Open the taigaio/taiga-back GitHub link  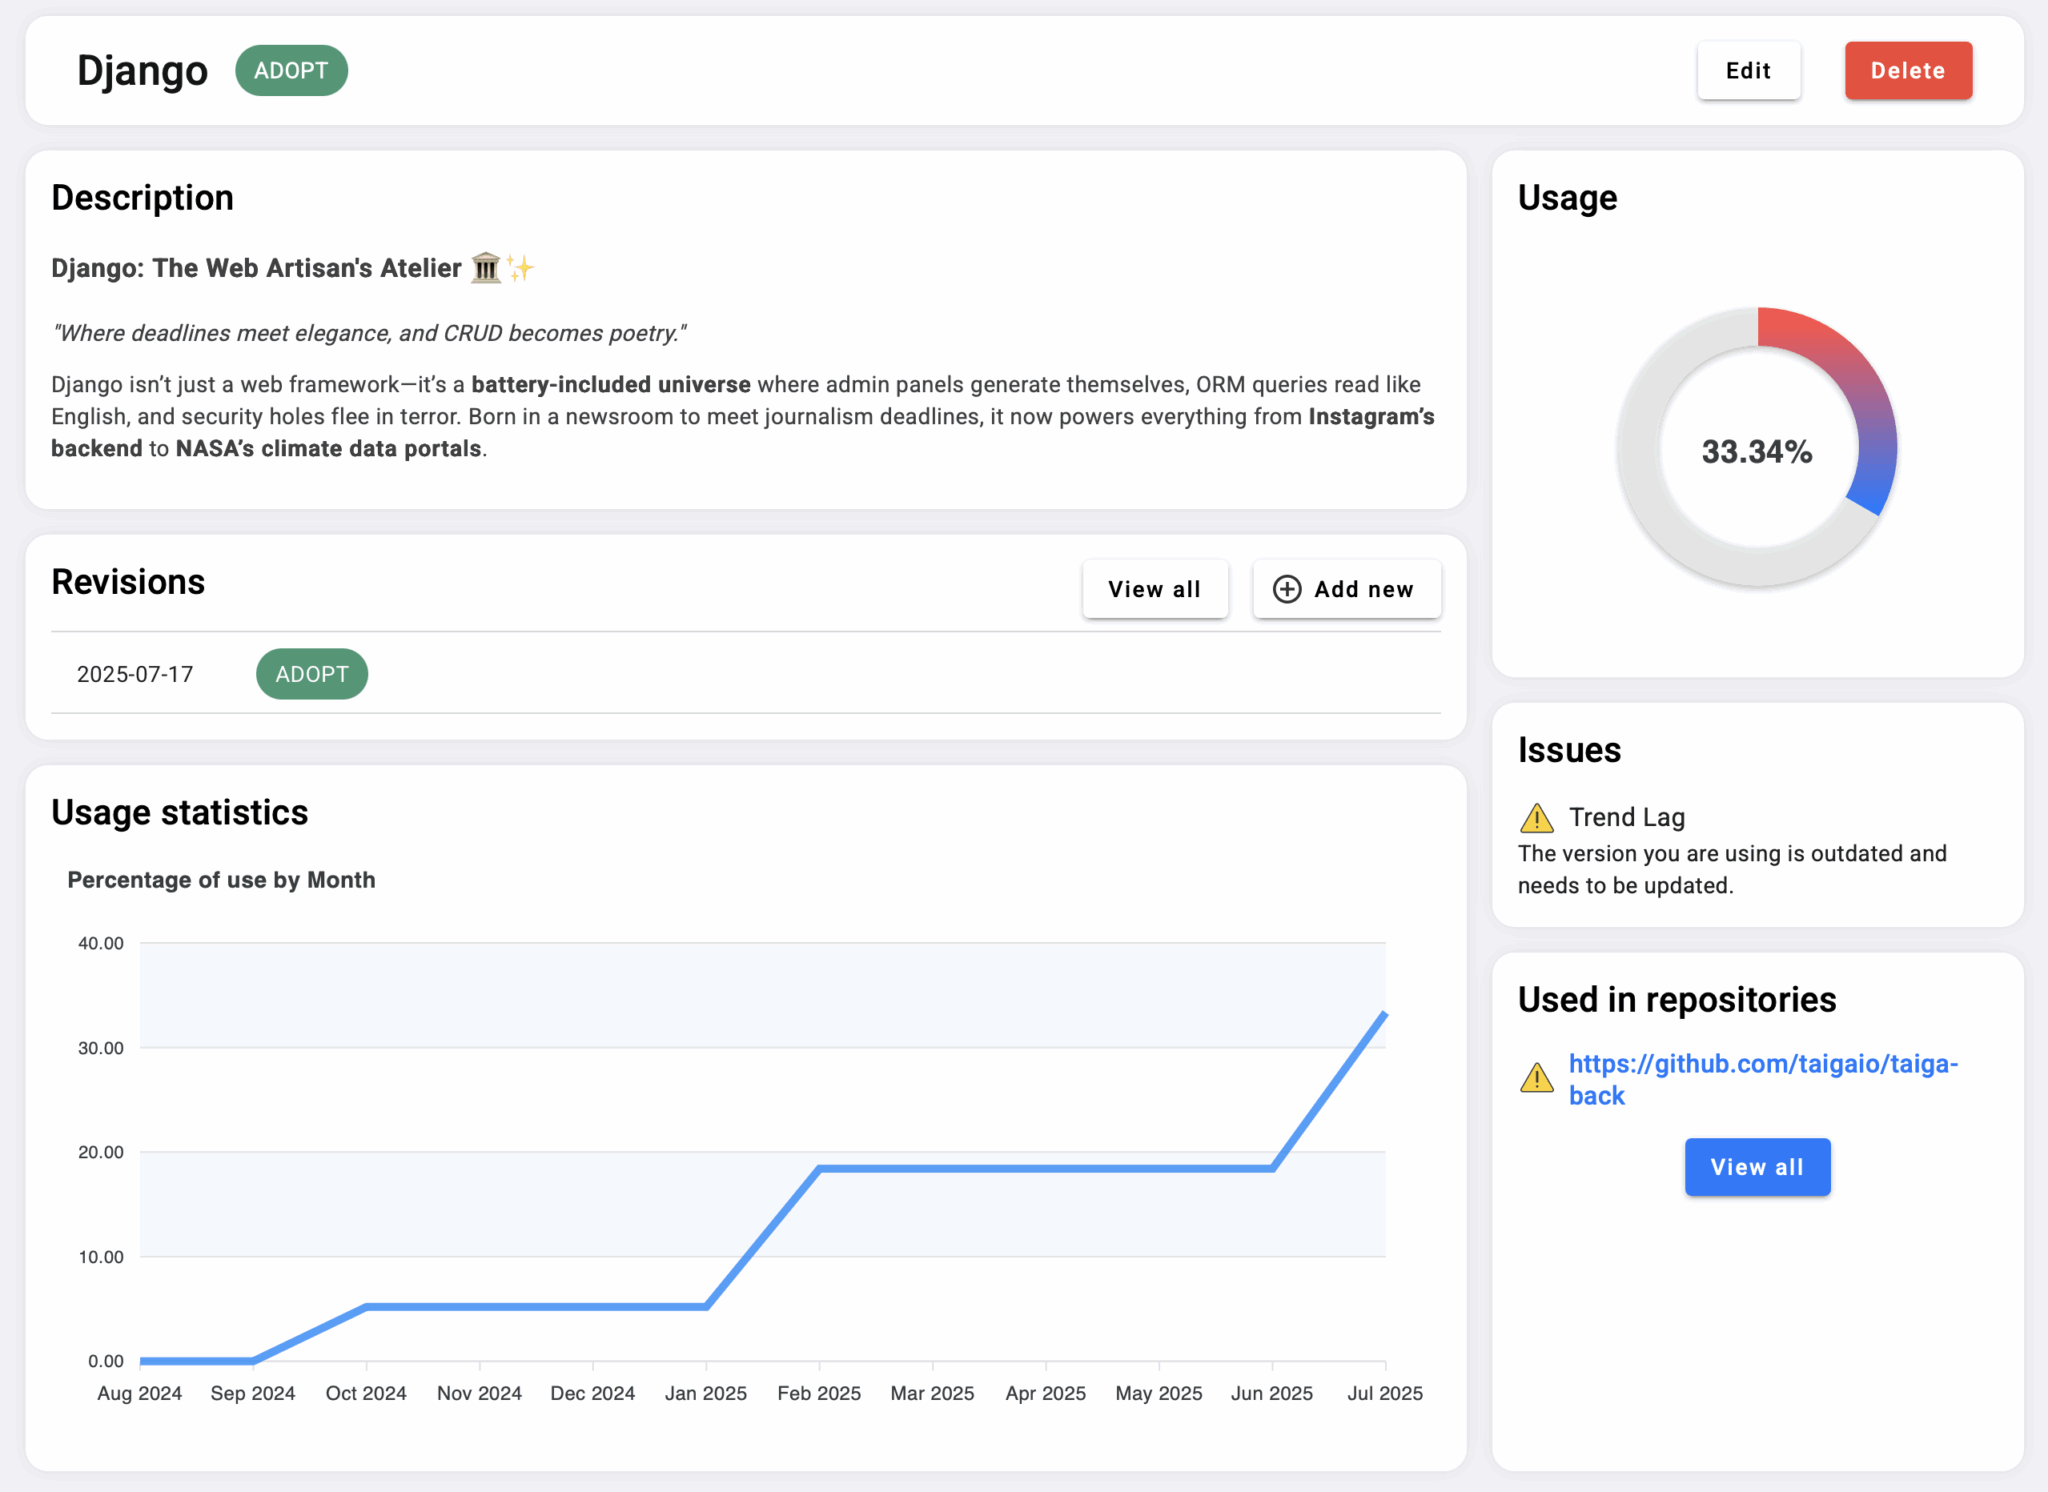tap(1763, 1079)
